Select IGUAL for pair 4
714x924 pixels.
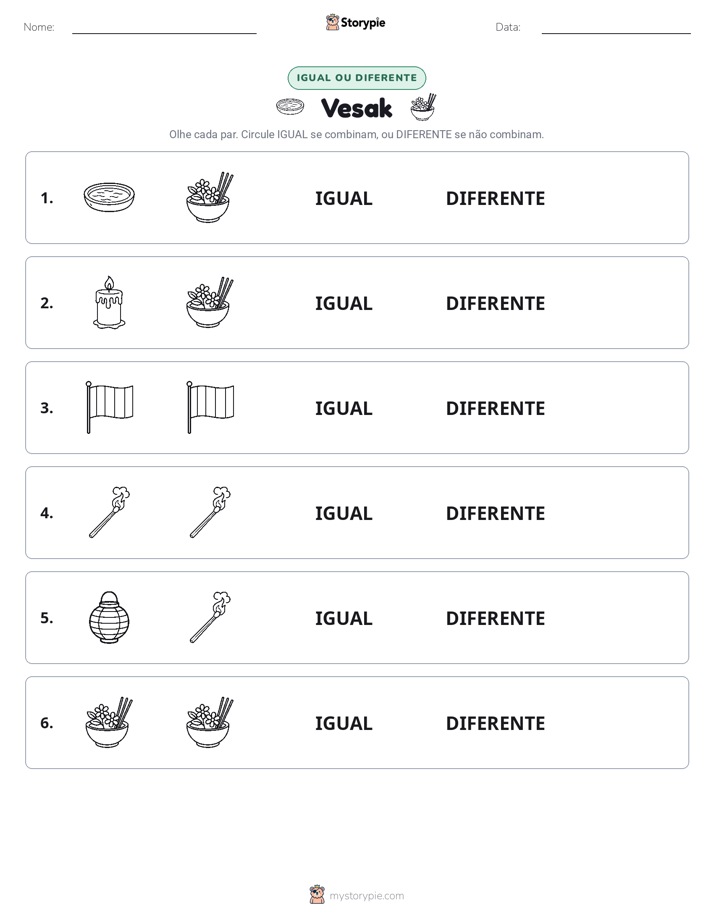click(x=343, y=513)
